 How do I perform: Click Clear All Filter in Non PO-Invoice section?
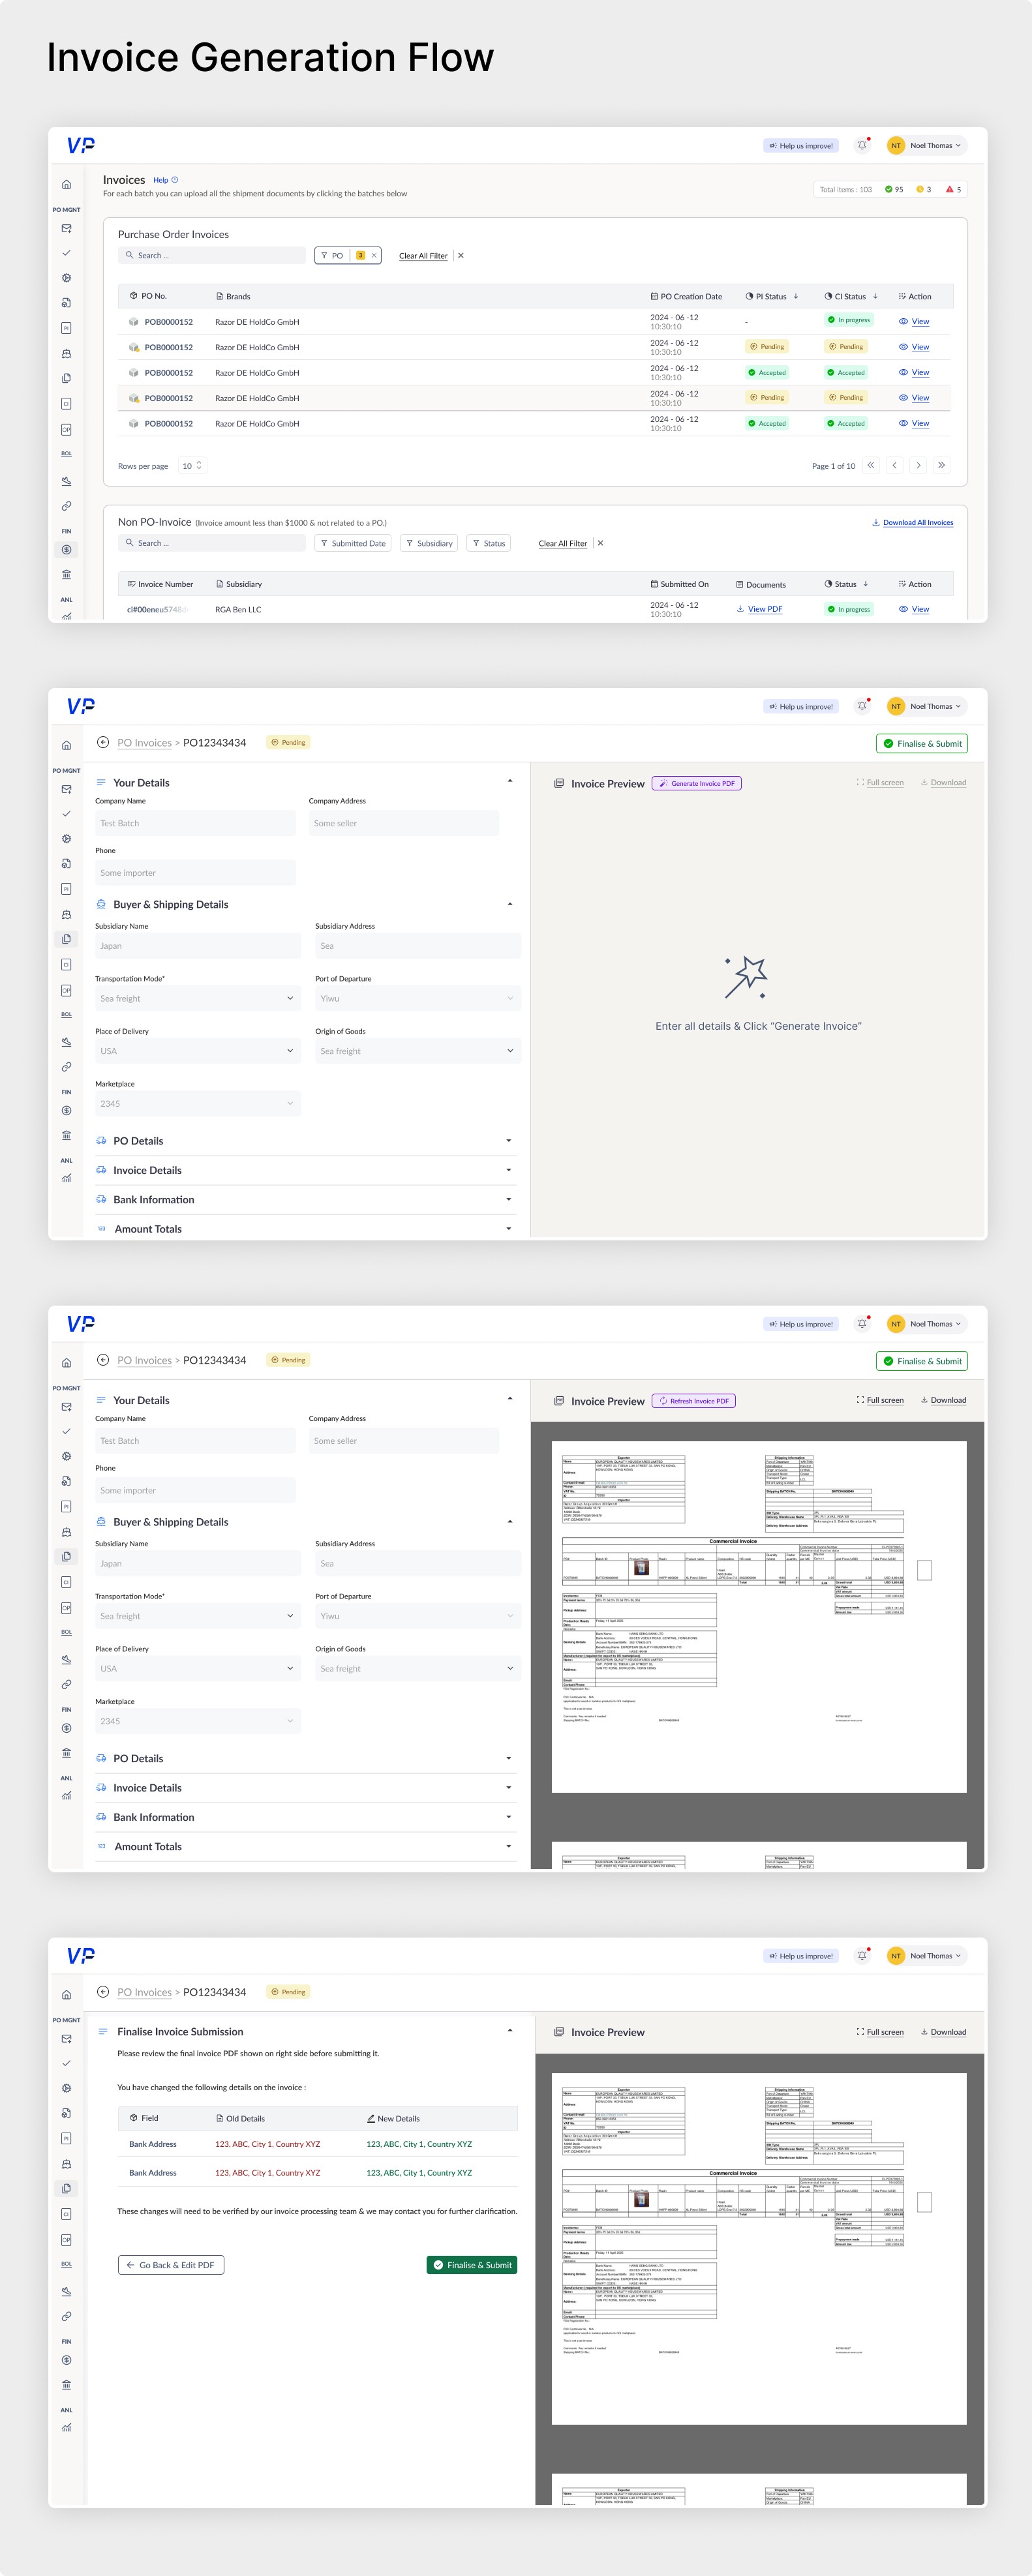pyautogui.click(x=562, y=543)
